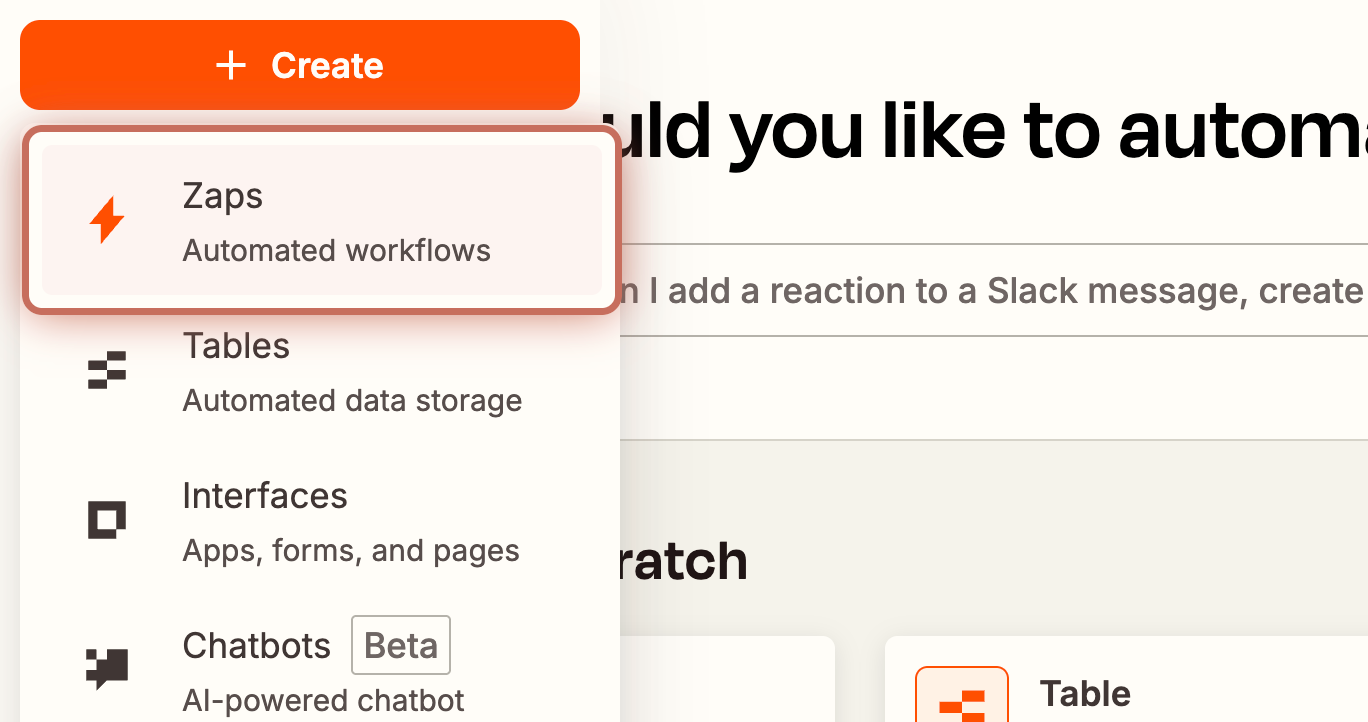Image resolution: width=1368 pixels, height=722 pixels.
Task: Click the Zaps lightning bolt icon
Action: [107, 220]
